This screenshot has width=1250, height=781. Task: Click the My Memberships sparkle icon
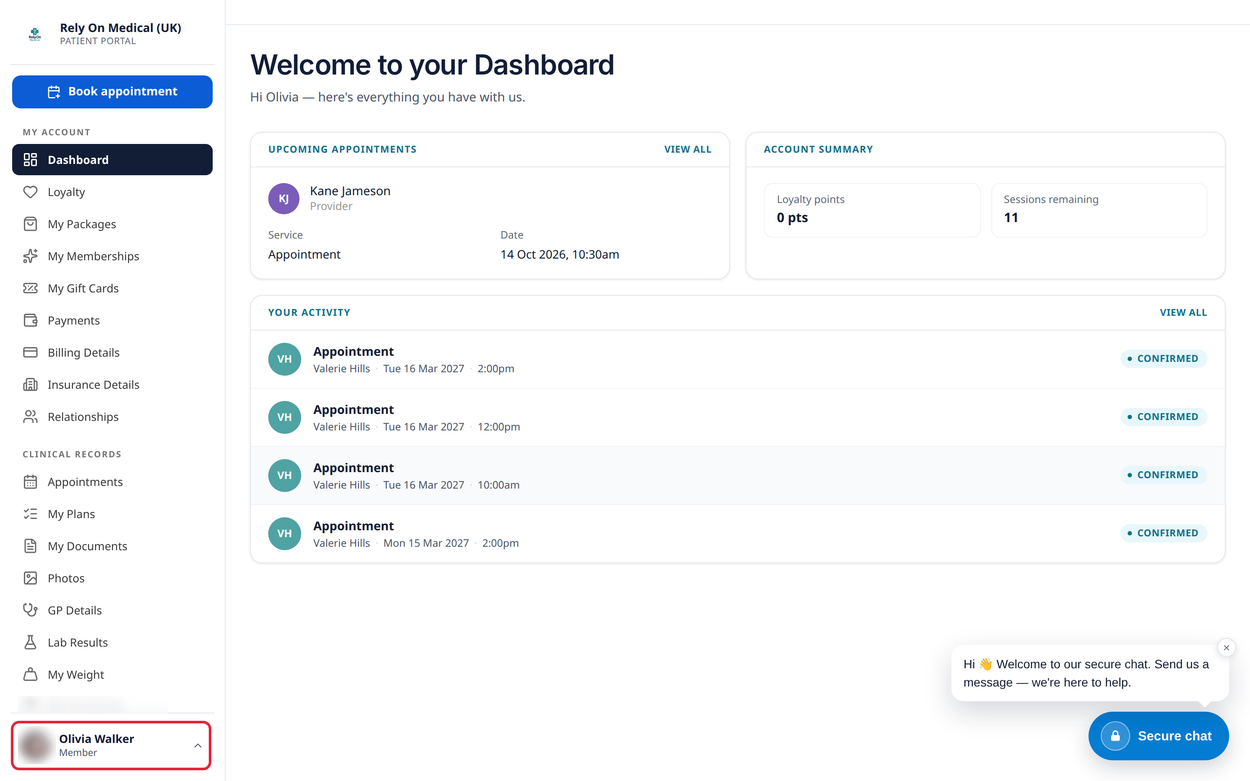[30, 256]
